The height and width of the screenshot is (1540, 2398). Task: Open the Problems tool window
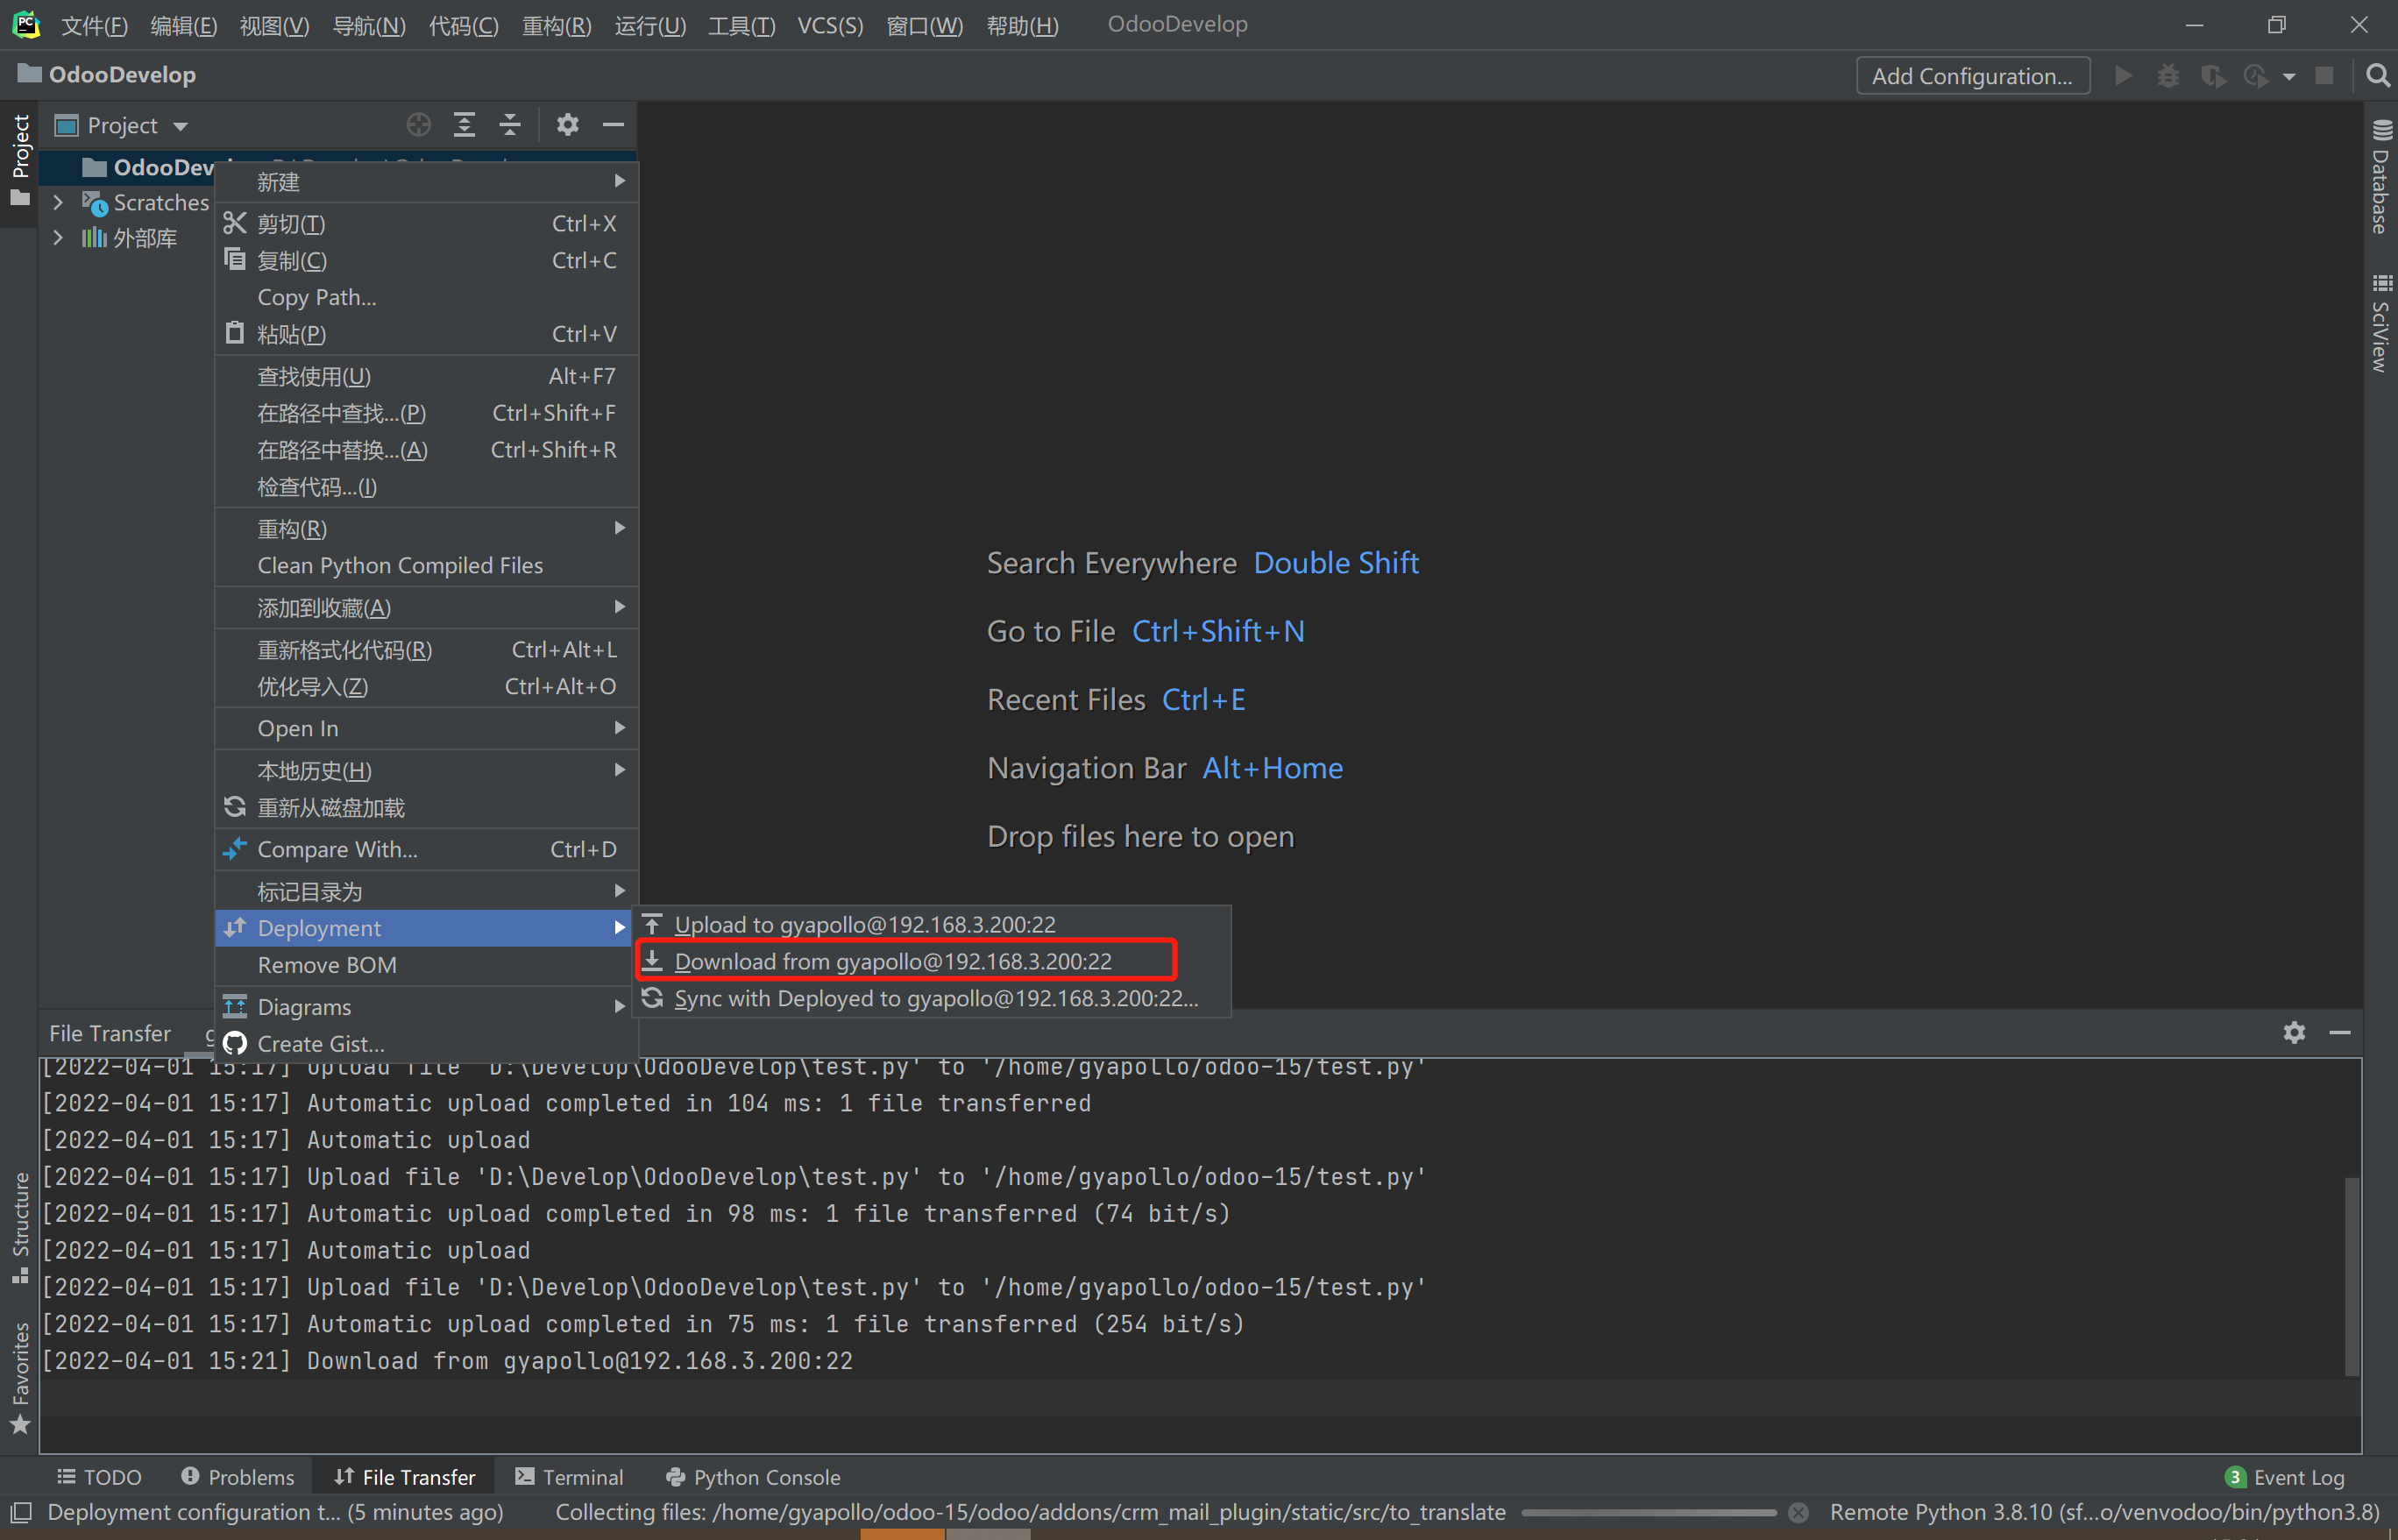238,1477
